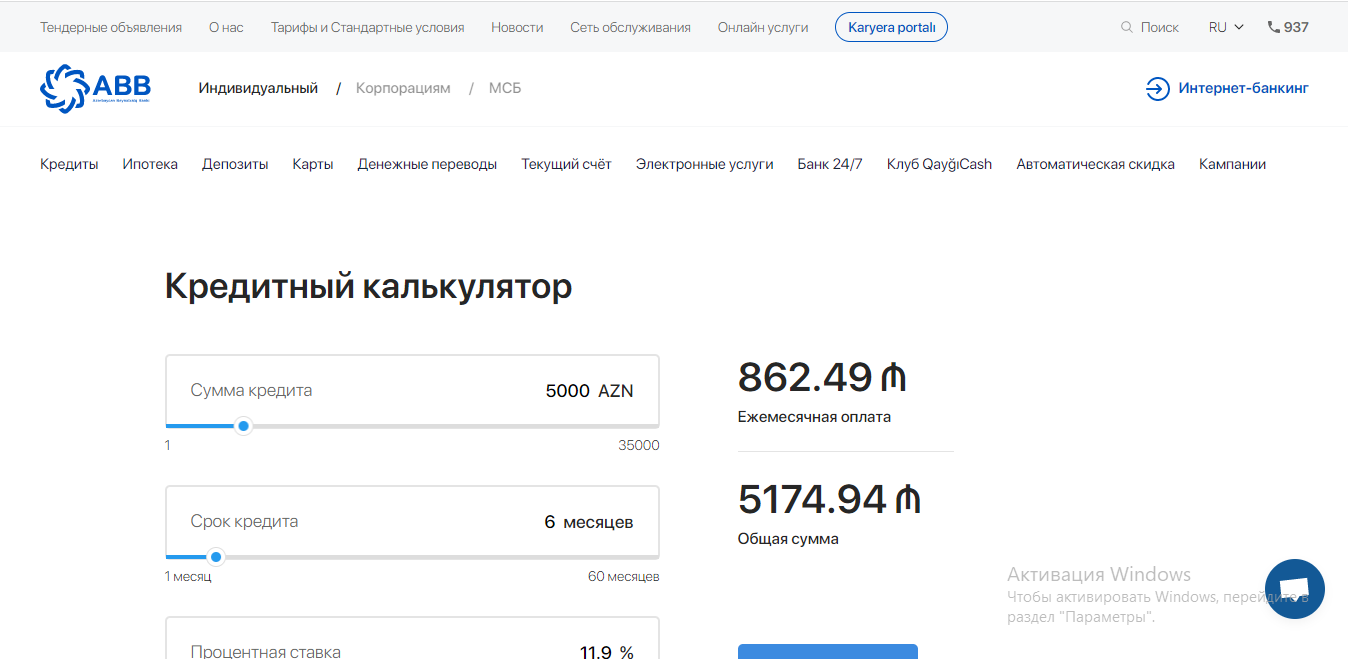Viewport: 1348px width, 659px height.
Task: Click the loan amount 5000 input field
Action: 567,391
